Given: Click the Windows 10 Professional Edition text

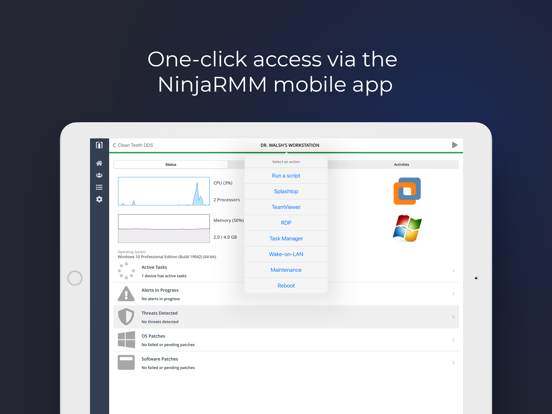Looking at the screenshot, I should click(x=167, y=257).
